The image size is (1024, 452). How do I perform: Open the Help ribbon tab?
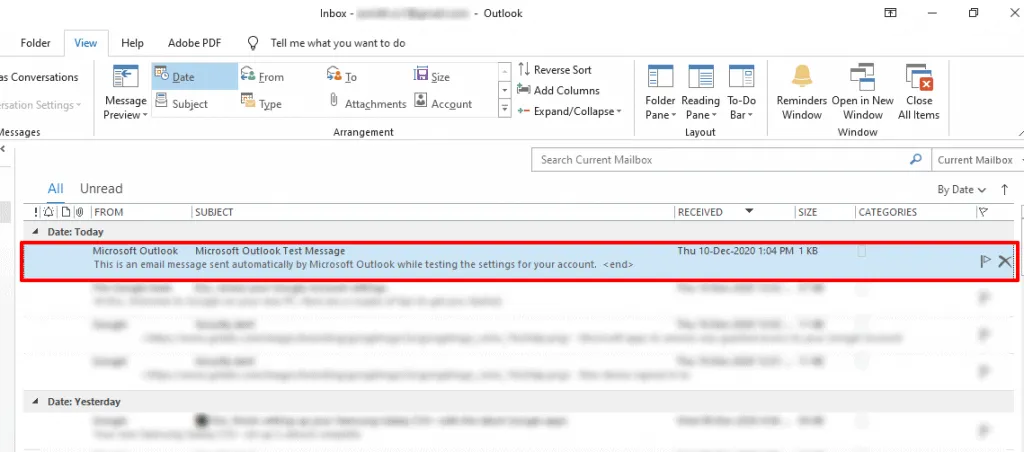132,43
